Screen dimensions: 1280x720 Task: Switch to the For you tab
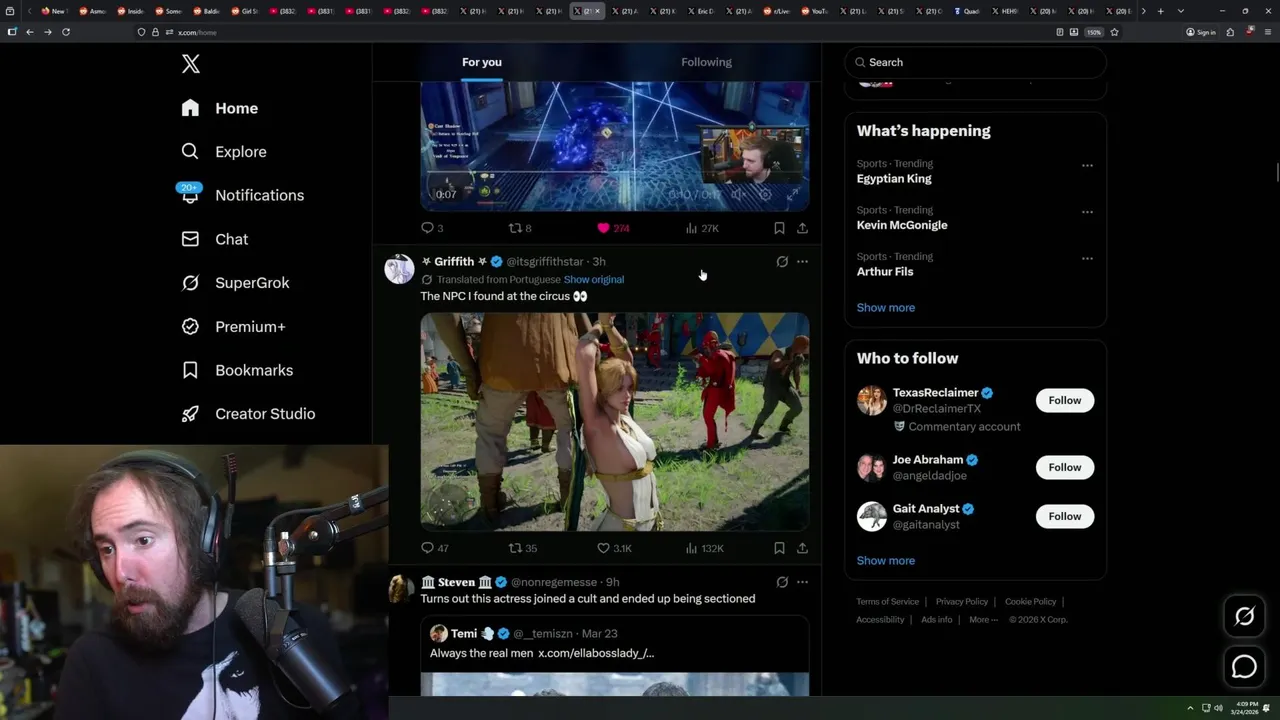click(x=482, y=62)
